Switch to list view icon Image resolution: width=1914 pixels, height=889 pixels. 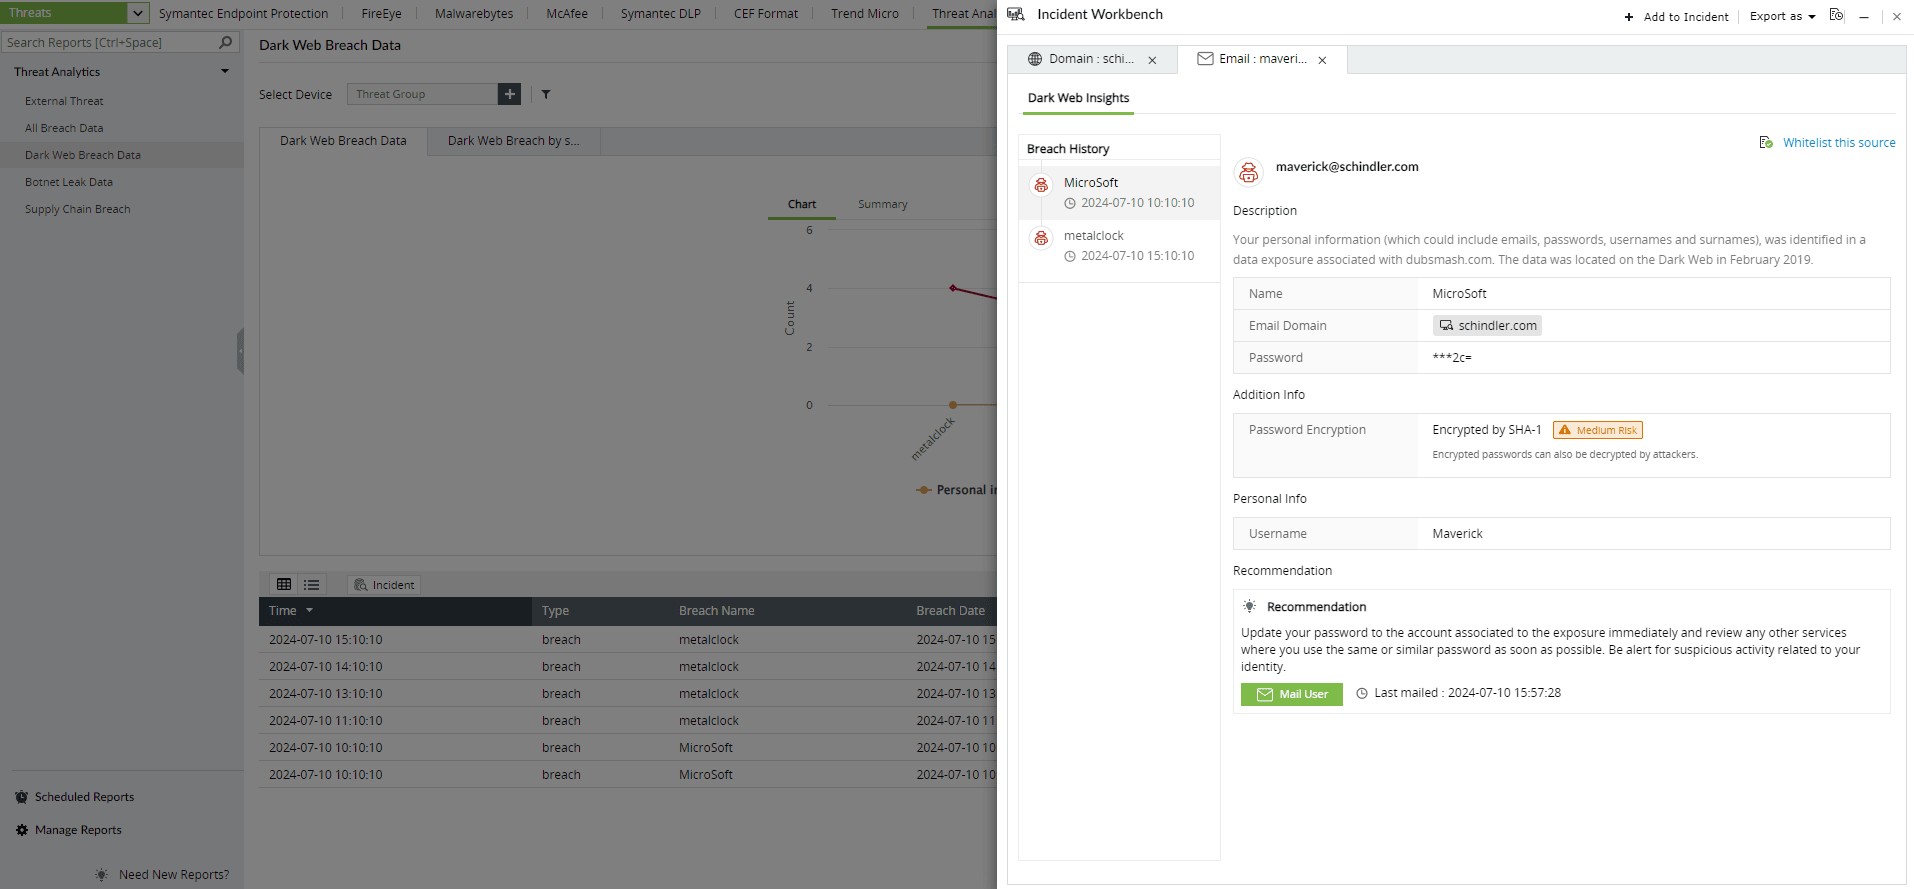pyautogui.click(x=312, y=584)
